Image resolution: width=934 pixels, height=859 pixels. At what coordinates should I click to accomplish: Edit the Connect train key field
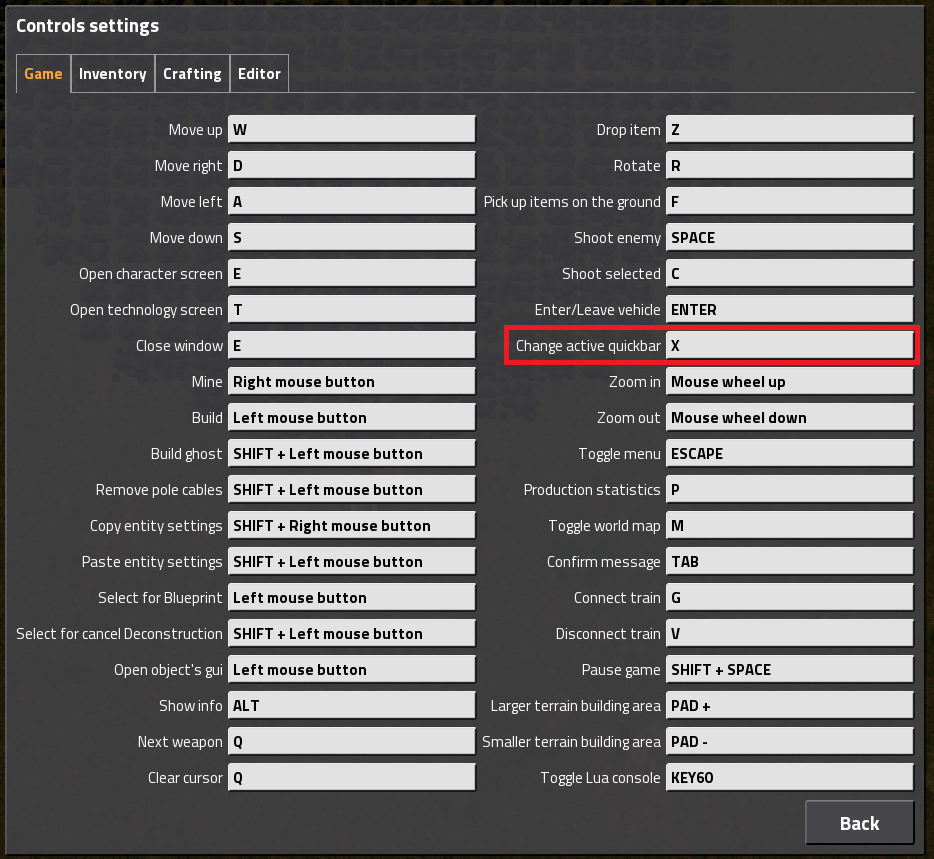[789, 597]
